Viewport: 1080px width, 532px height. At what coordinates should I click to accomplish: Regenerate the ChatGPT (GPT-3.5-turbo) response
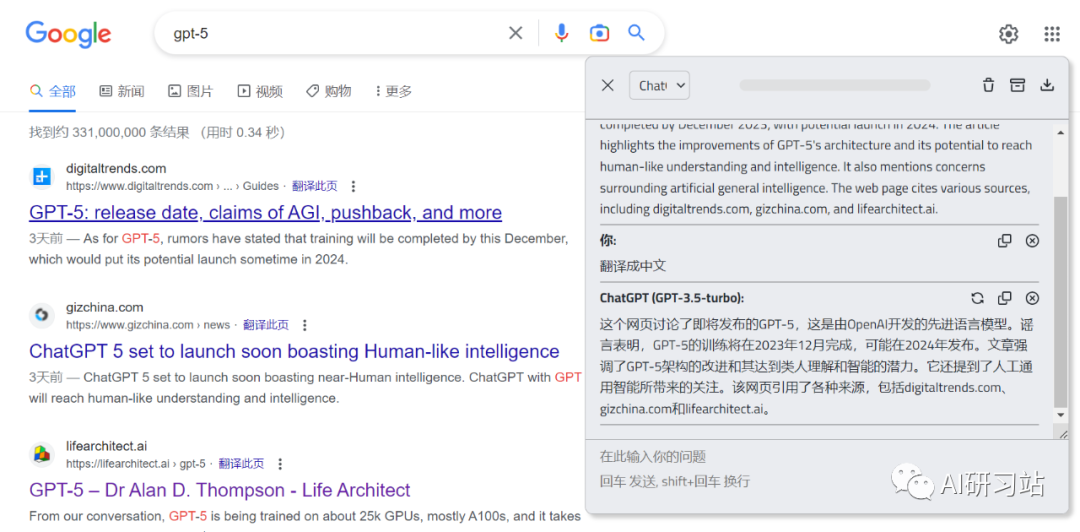coord(977,298)
